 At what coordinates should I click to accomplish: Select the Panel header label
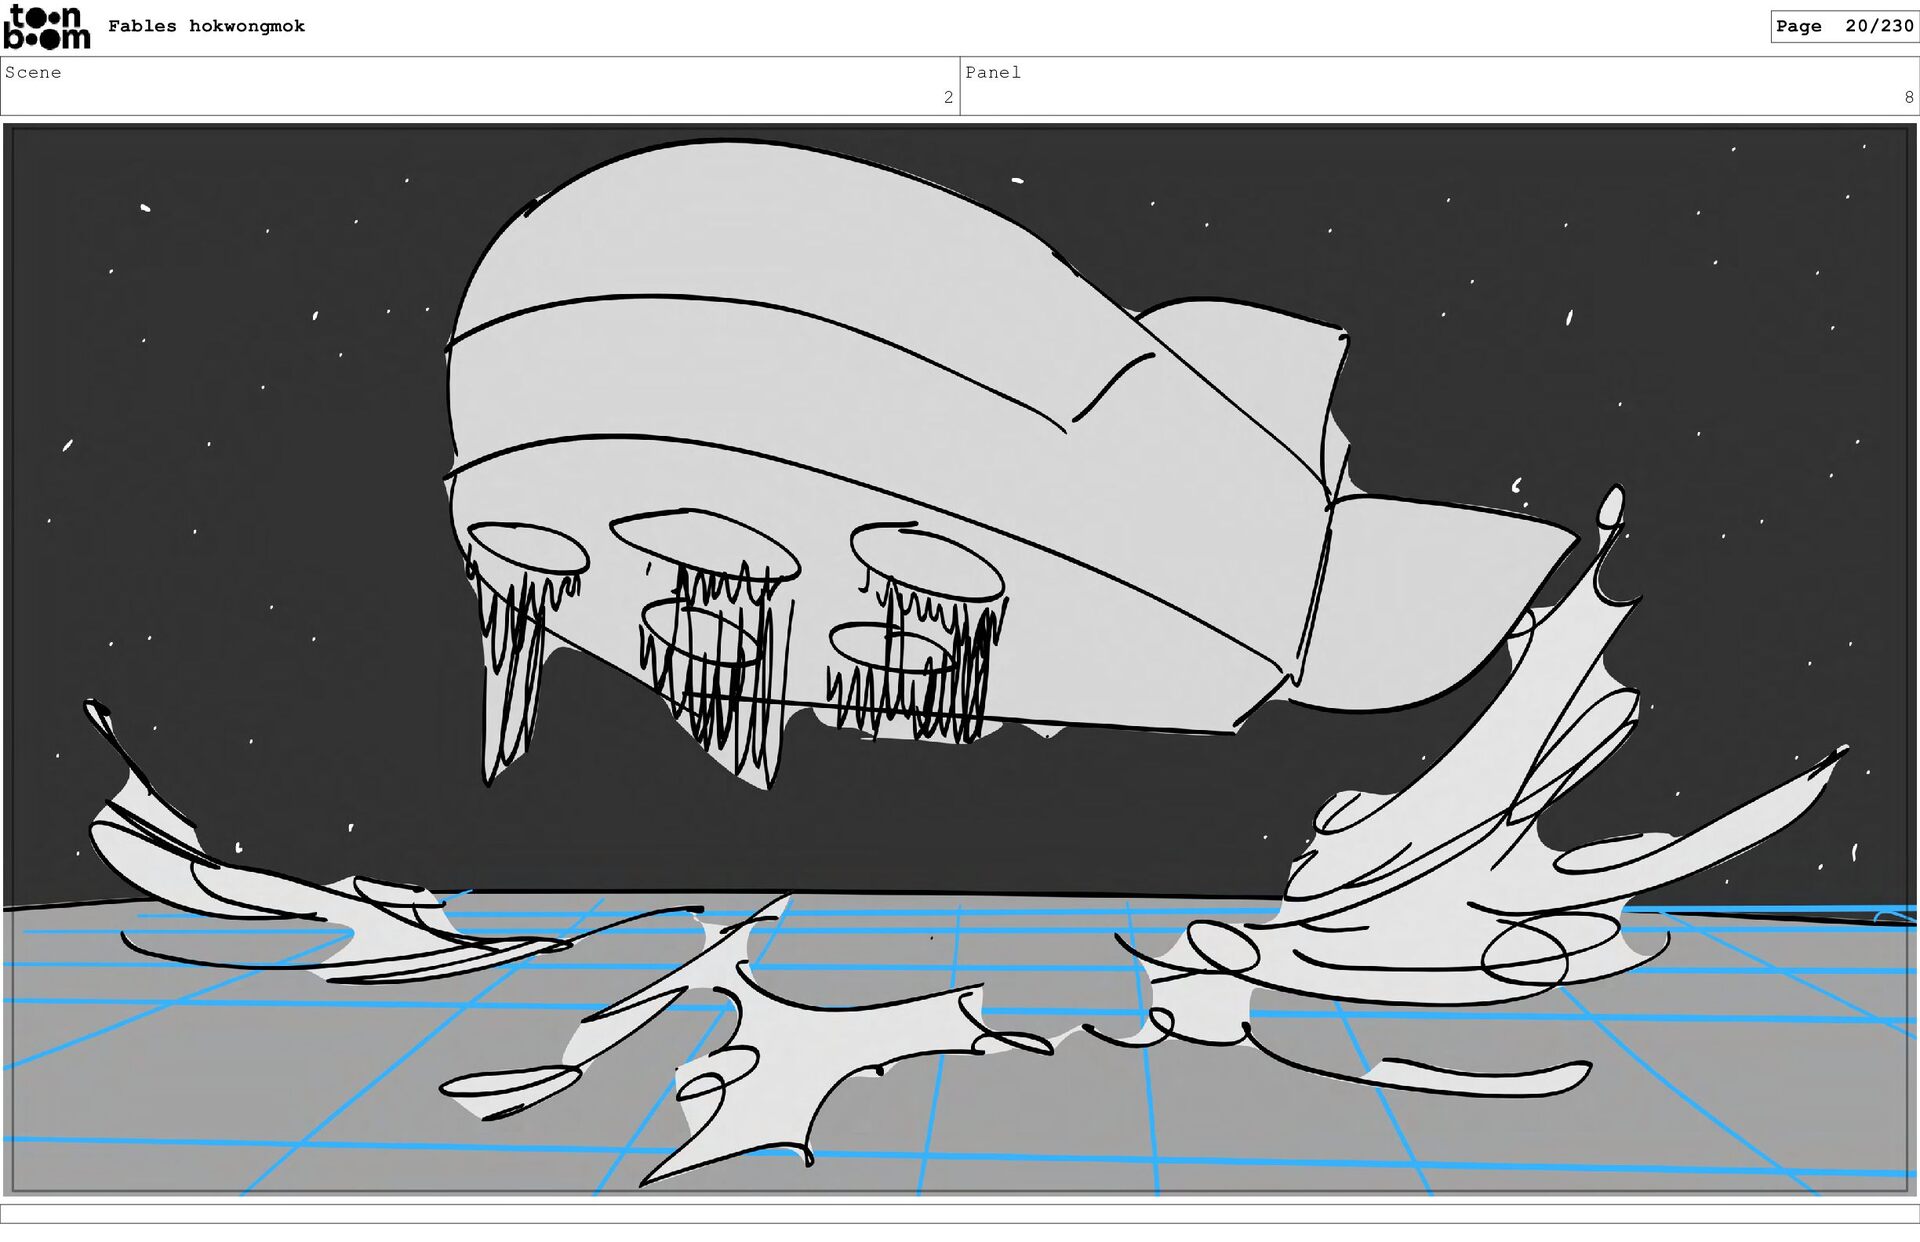(992, 72)
